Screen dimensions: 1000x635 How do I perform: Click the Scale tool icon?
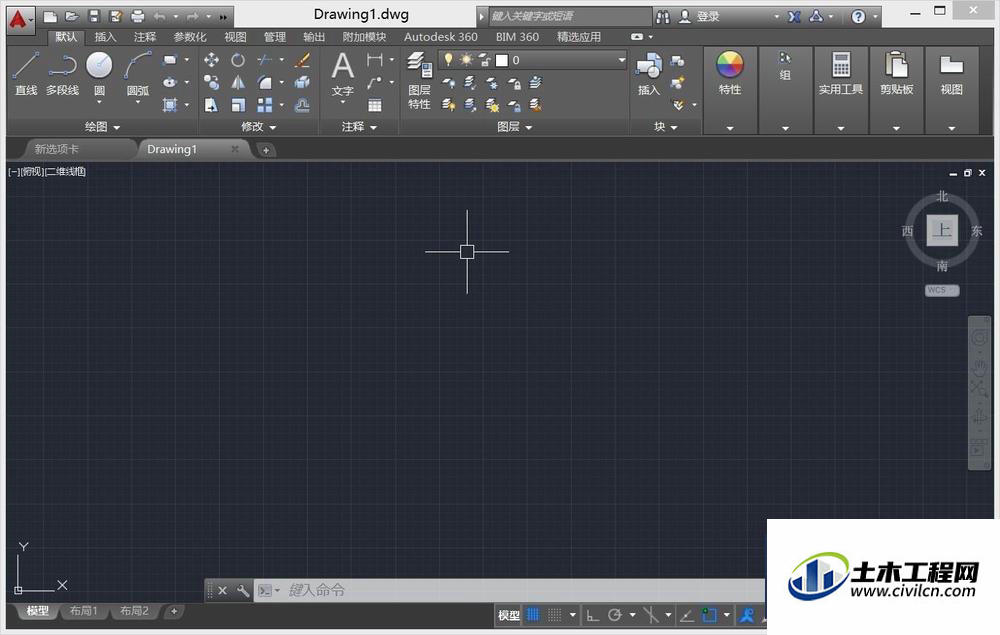pos(238,105)
